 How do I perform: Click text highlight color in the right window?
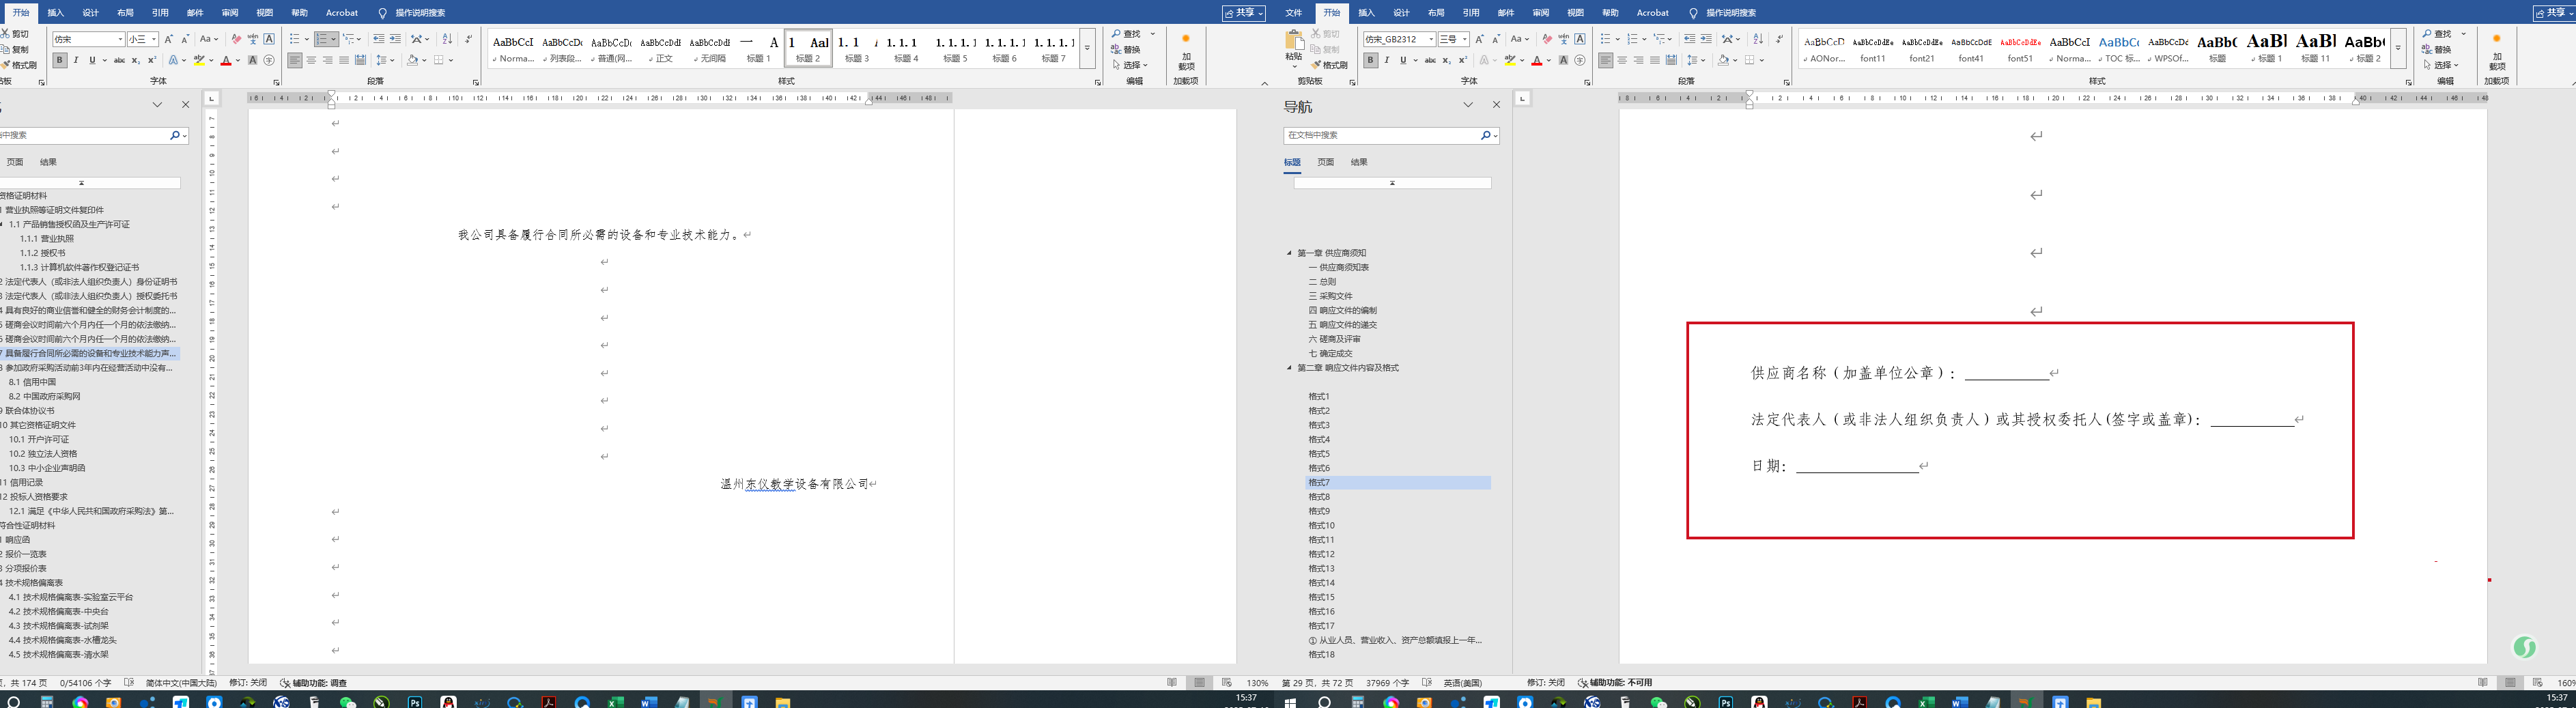tap(1510, 60)
